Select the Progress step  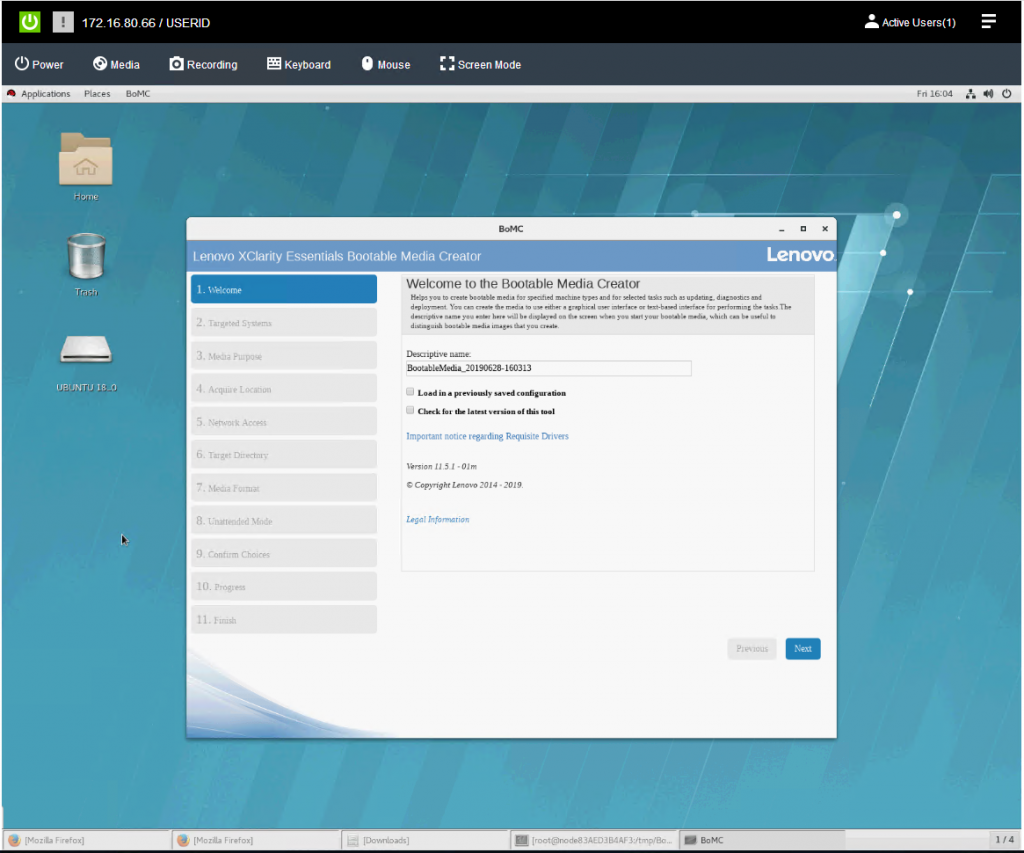(x=283, y=586)
